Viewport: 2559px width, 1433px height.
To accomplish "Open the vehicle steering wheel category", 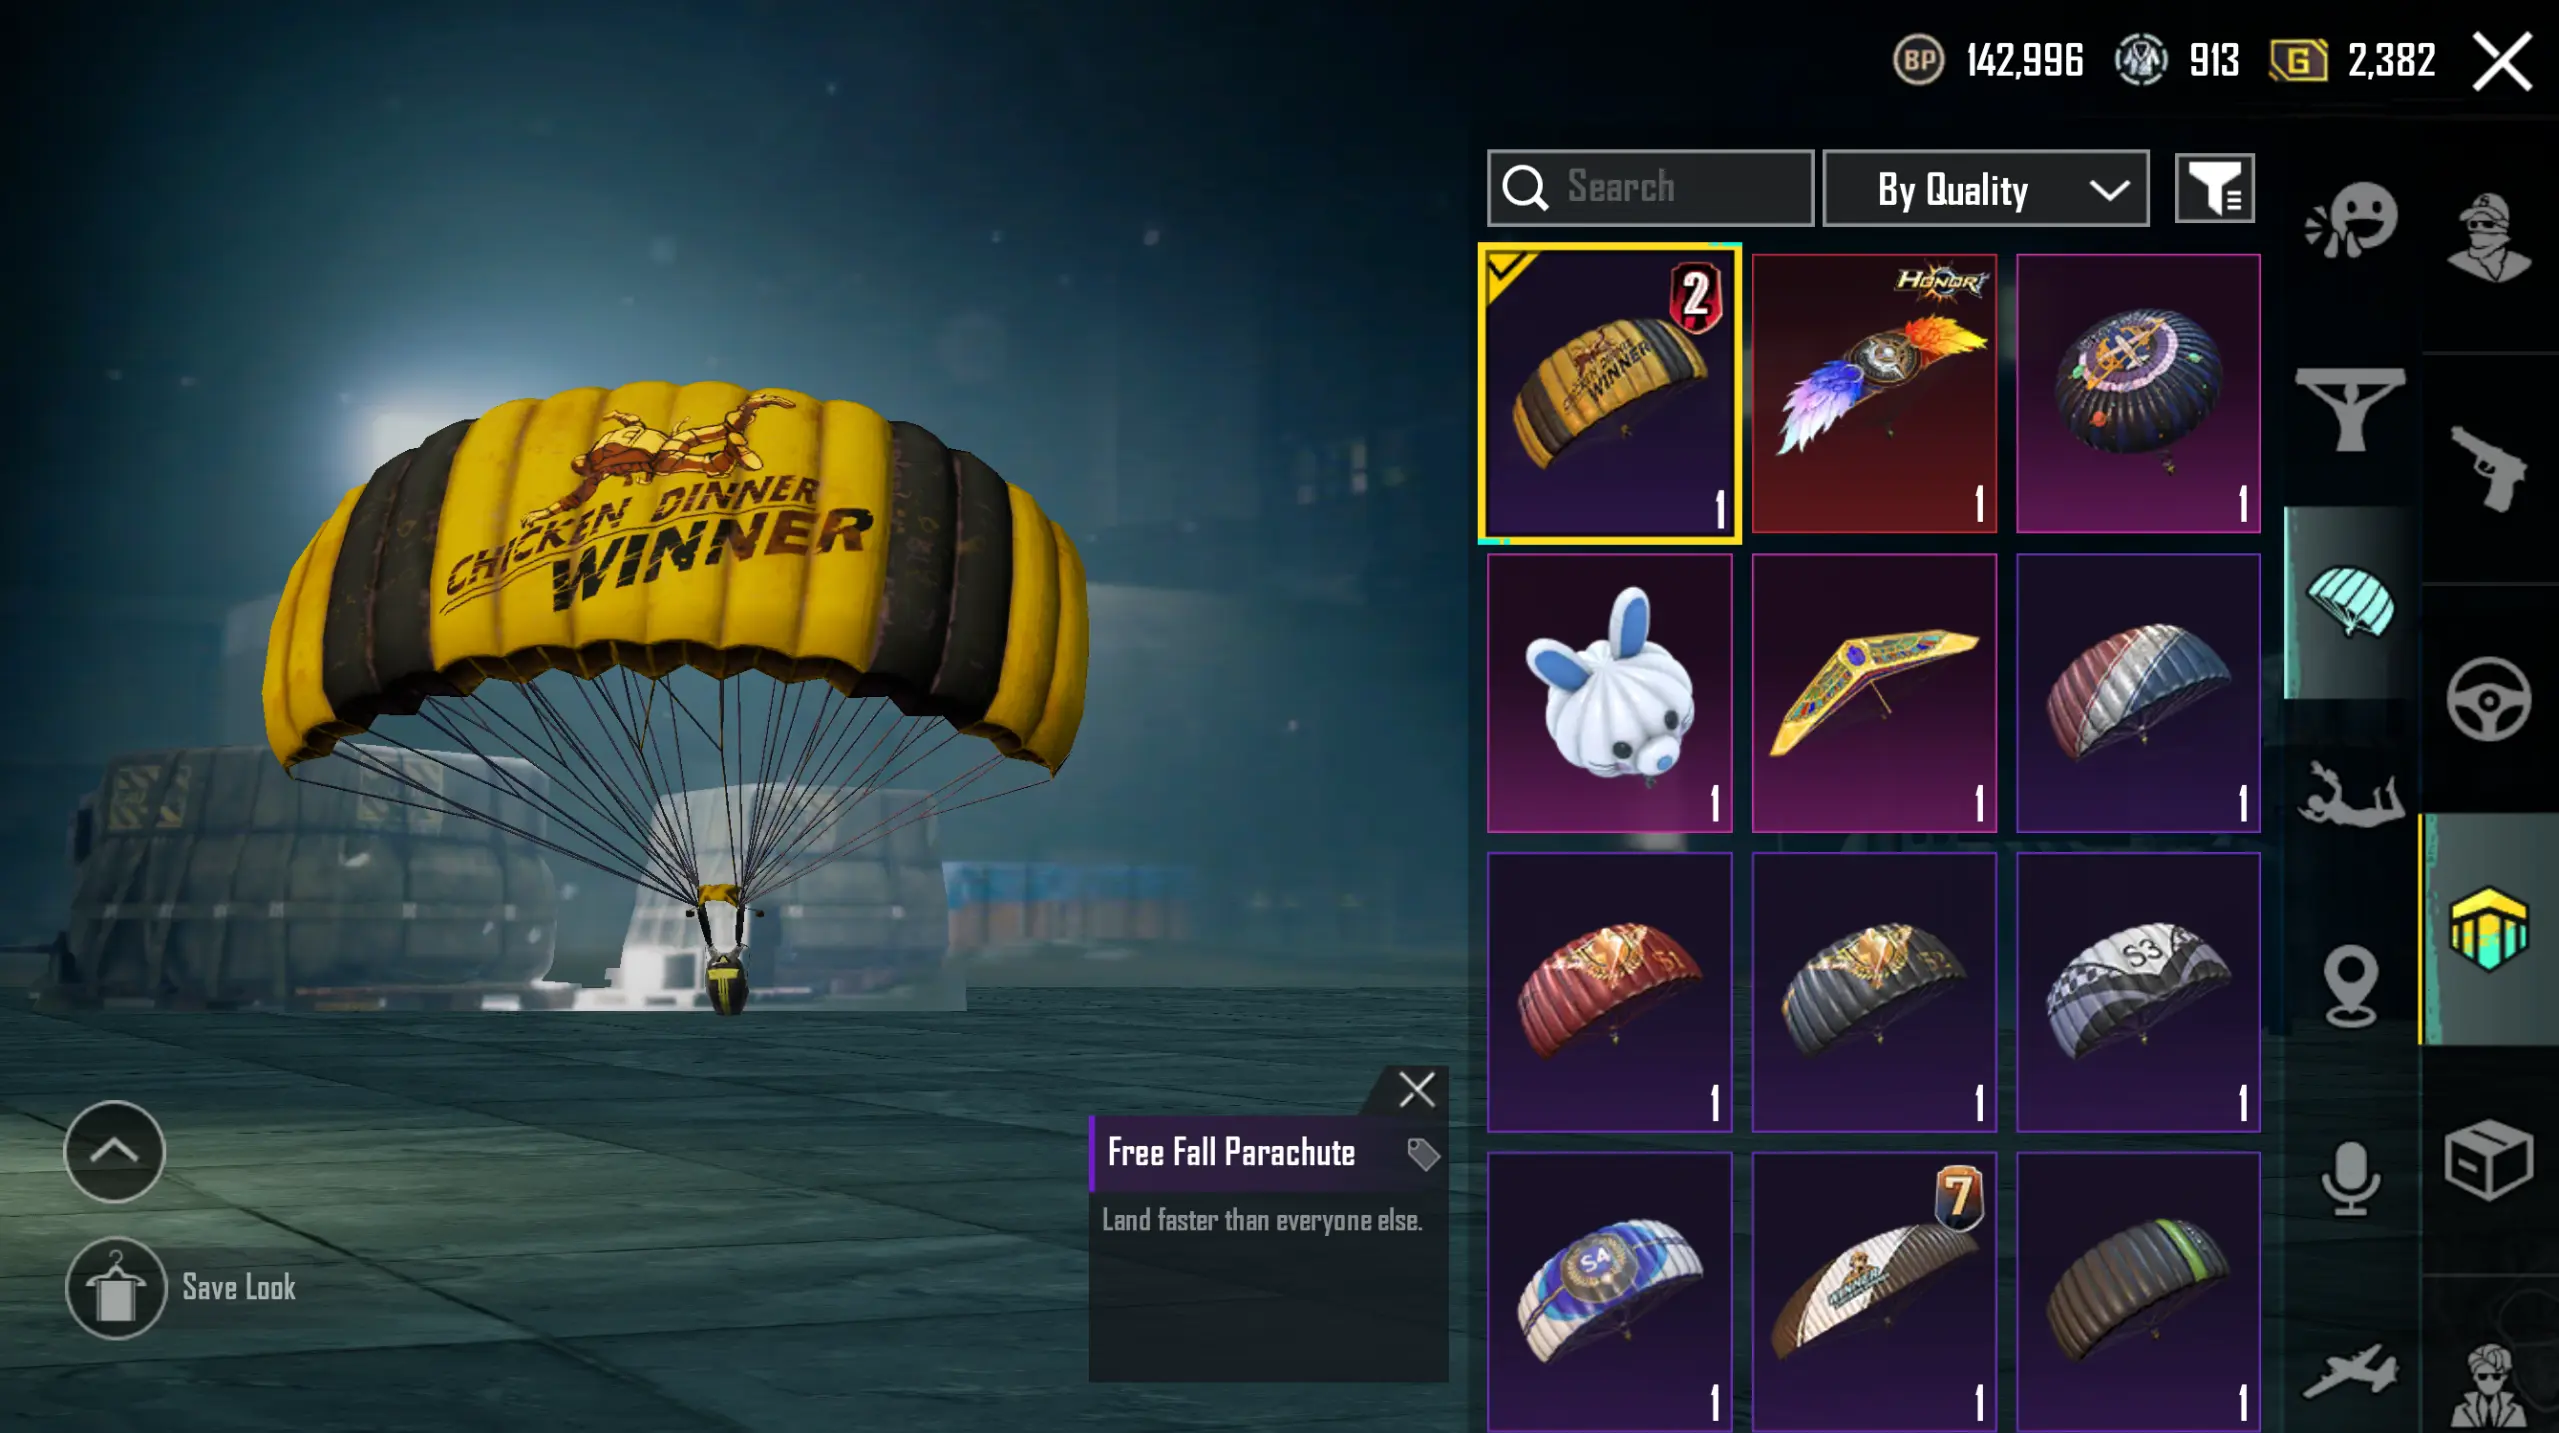I will (x=2489, y=698).
